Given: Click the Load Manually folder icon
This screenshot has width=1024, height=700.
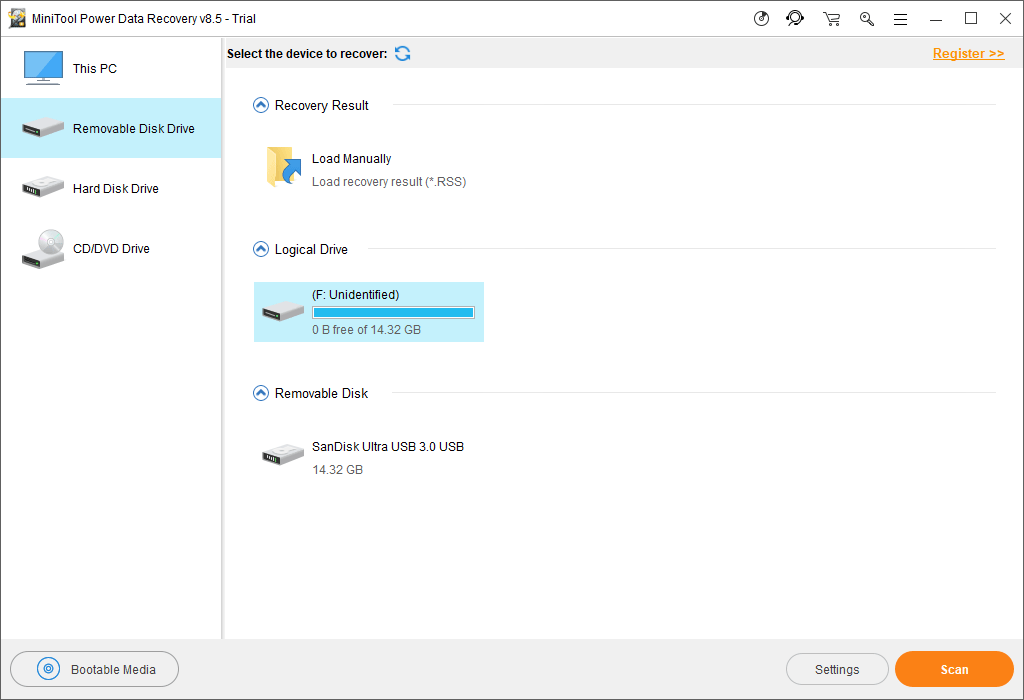Looking at the screenshot, I should (x=283, y=167).
